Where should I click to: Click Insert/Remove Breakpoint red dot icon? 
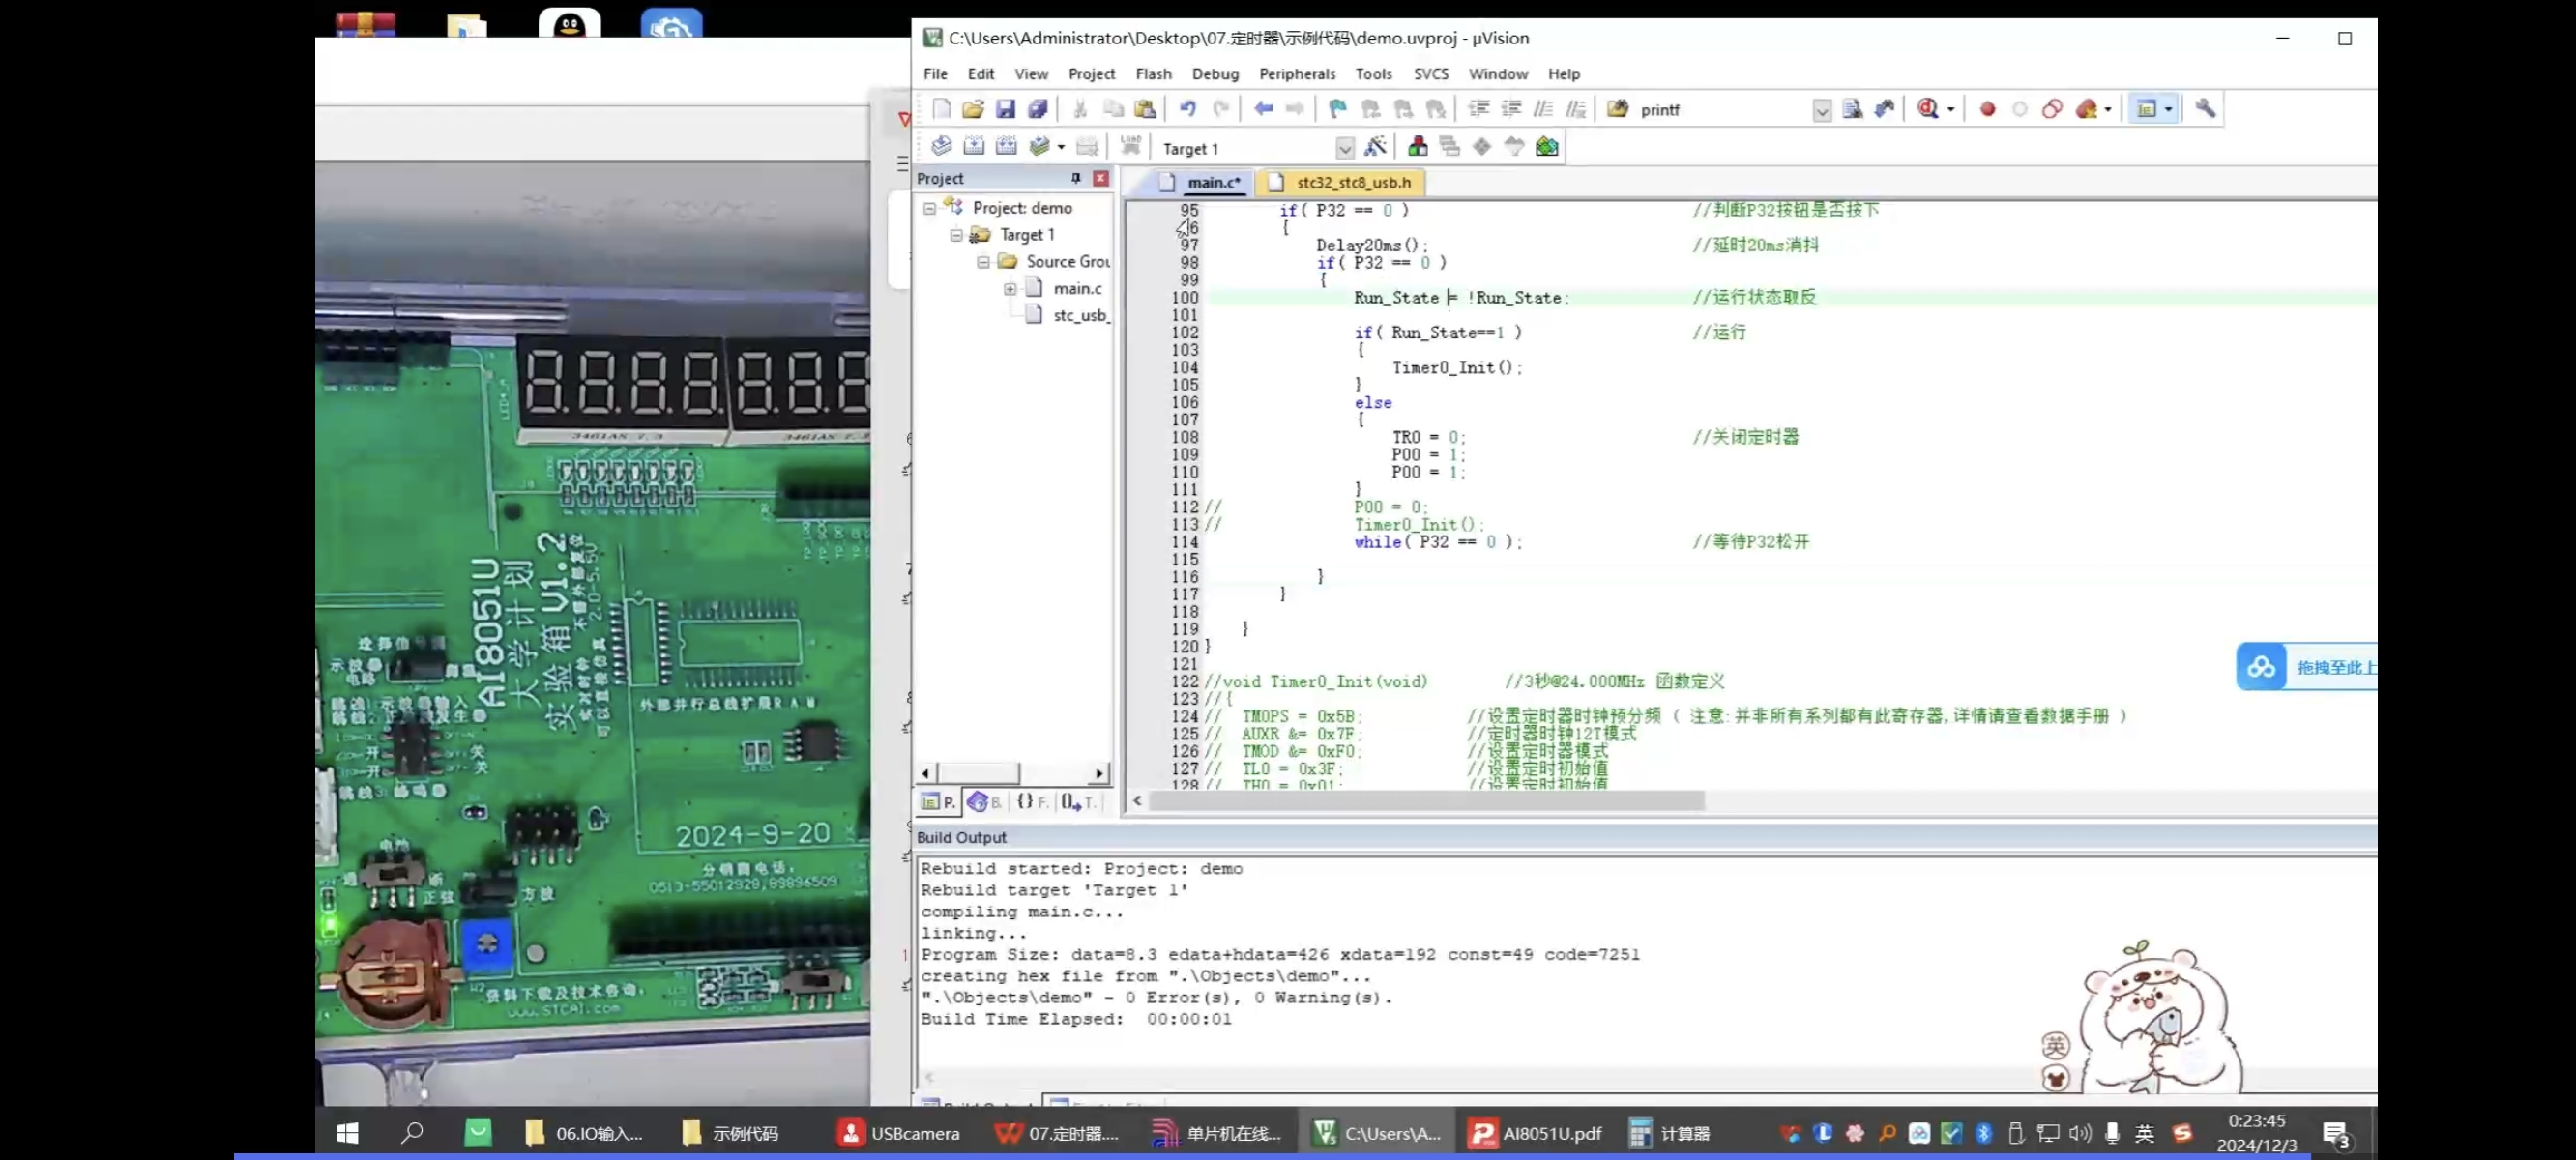(1987, 109)
